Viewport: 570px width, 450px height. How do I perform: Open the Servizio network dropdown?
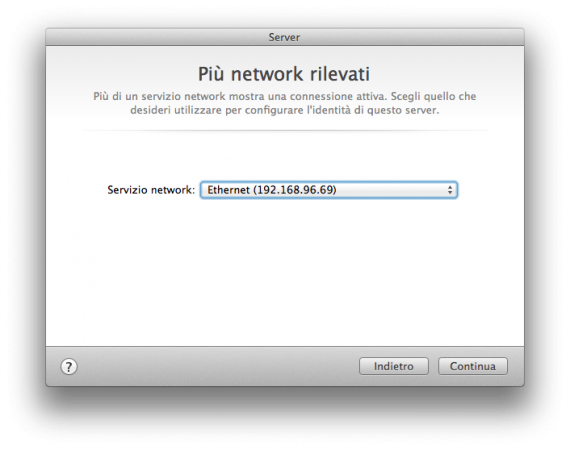coord(329,190)
